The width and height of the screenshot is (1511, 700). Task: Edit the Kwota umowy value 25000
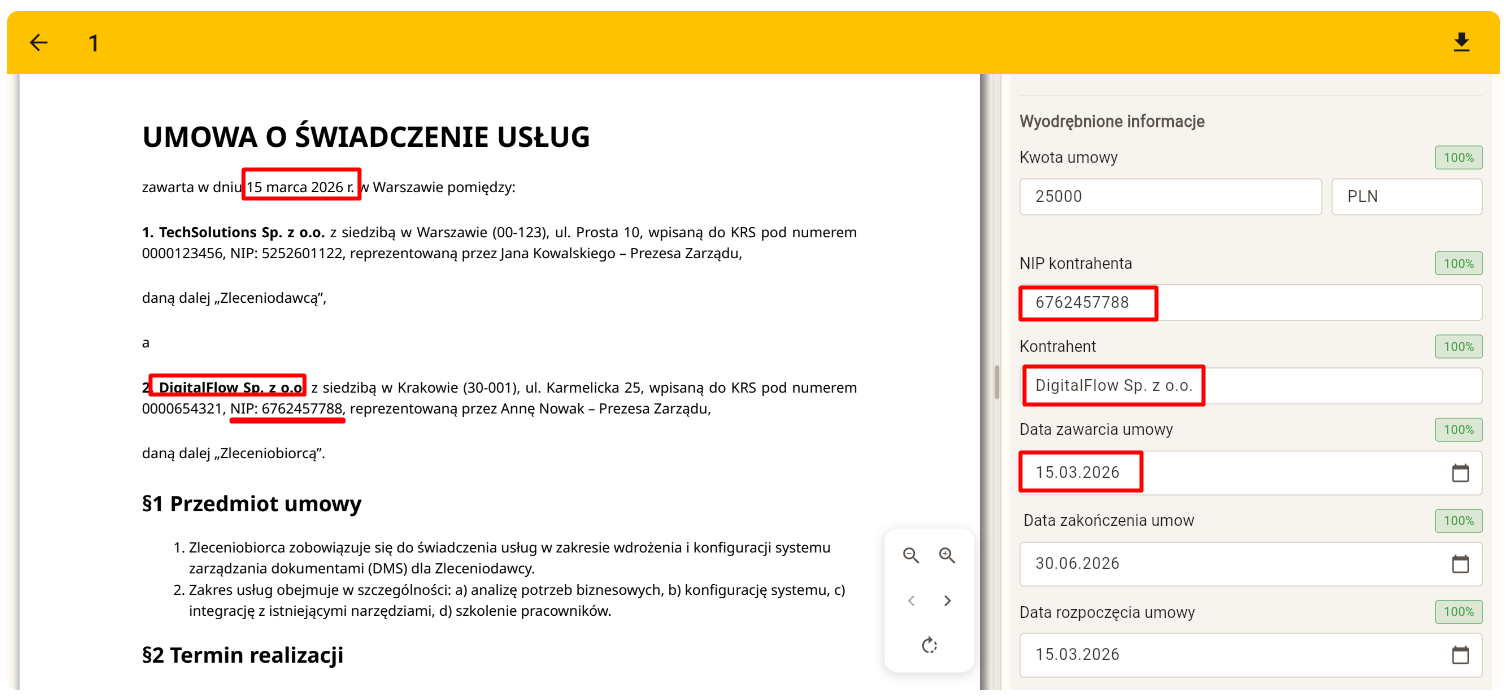click(x=1170, y=196)
